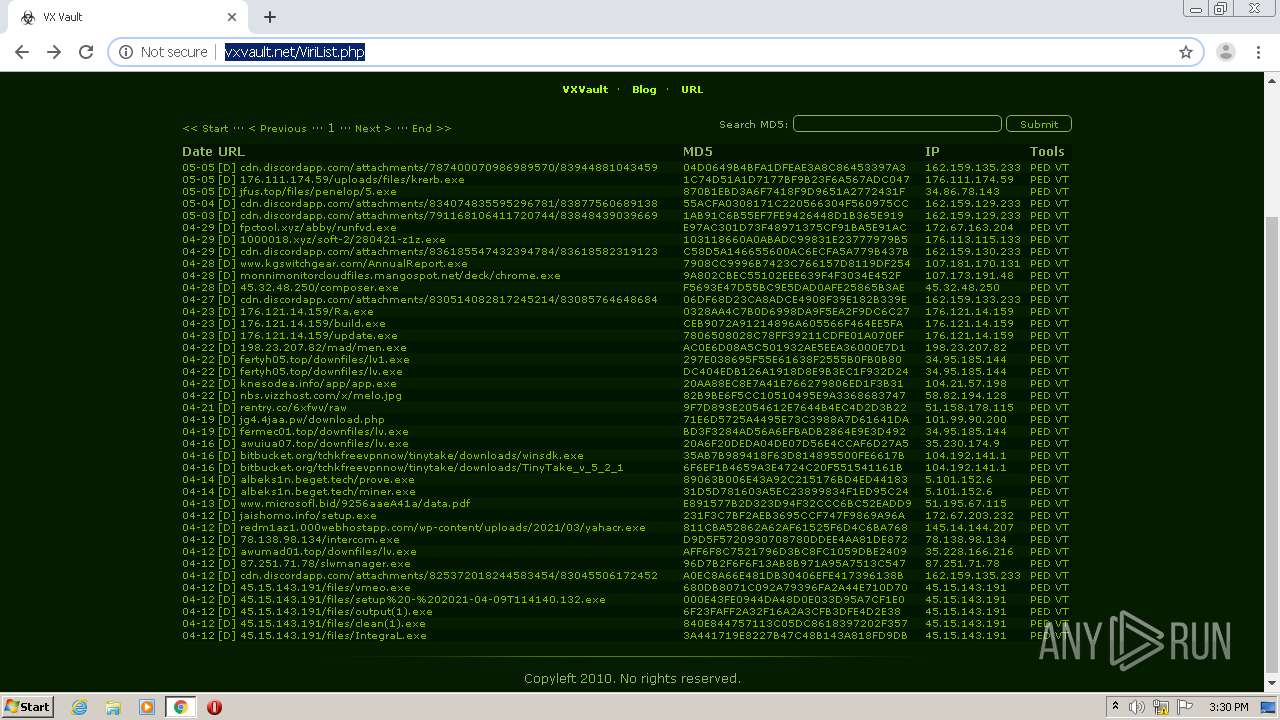Close the VX Vault tab

[x=231, y=17]
